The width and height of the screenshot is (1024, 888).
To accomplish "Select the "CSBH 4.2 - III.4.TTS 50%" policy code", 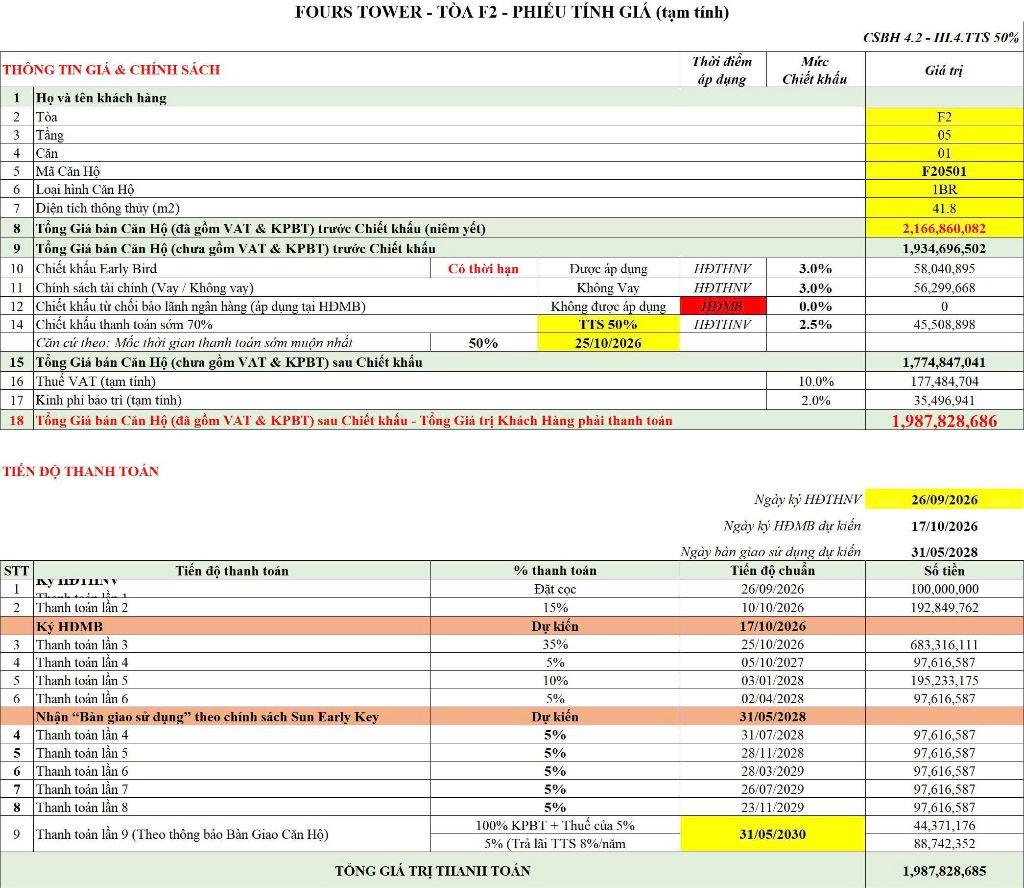I will 940,37.
